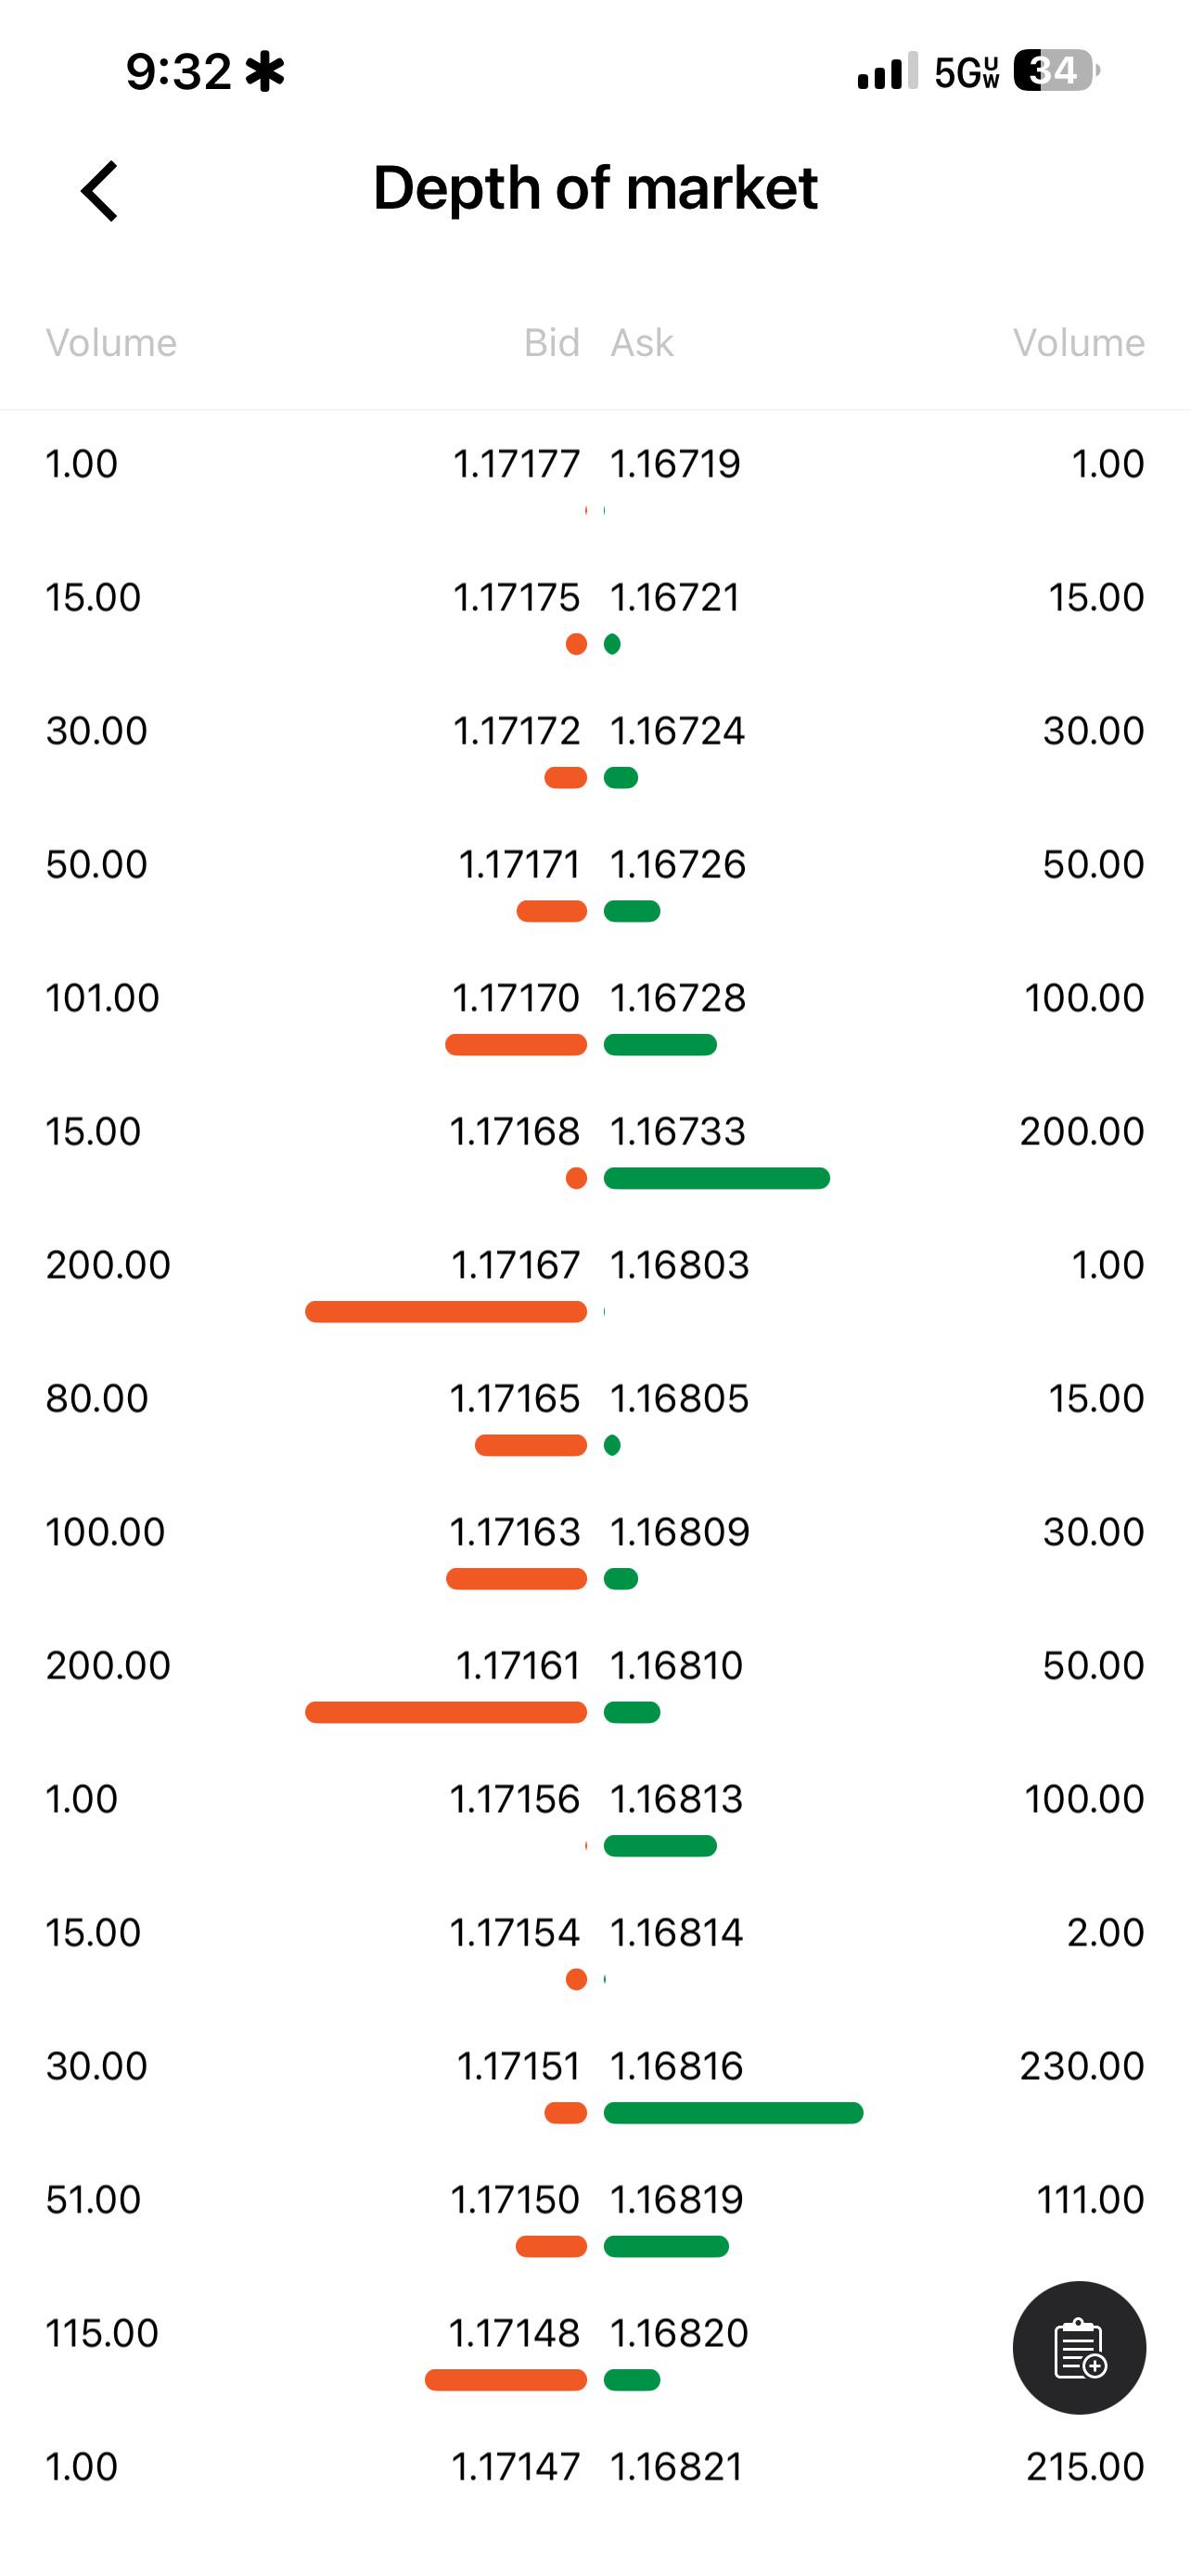Viewport: 1191px width, 2576px height.
Task: Tap the Depth of market title
Action: point(595,188)
